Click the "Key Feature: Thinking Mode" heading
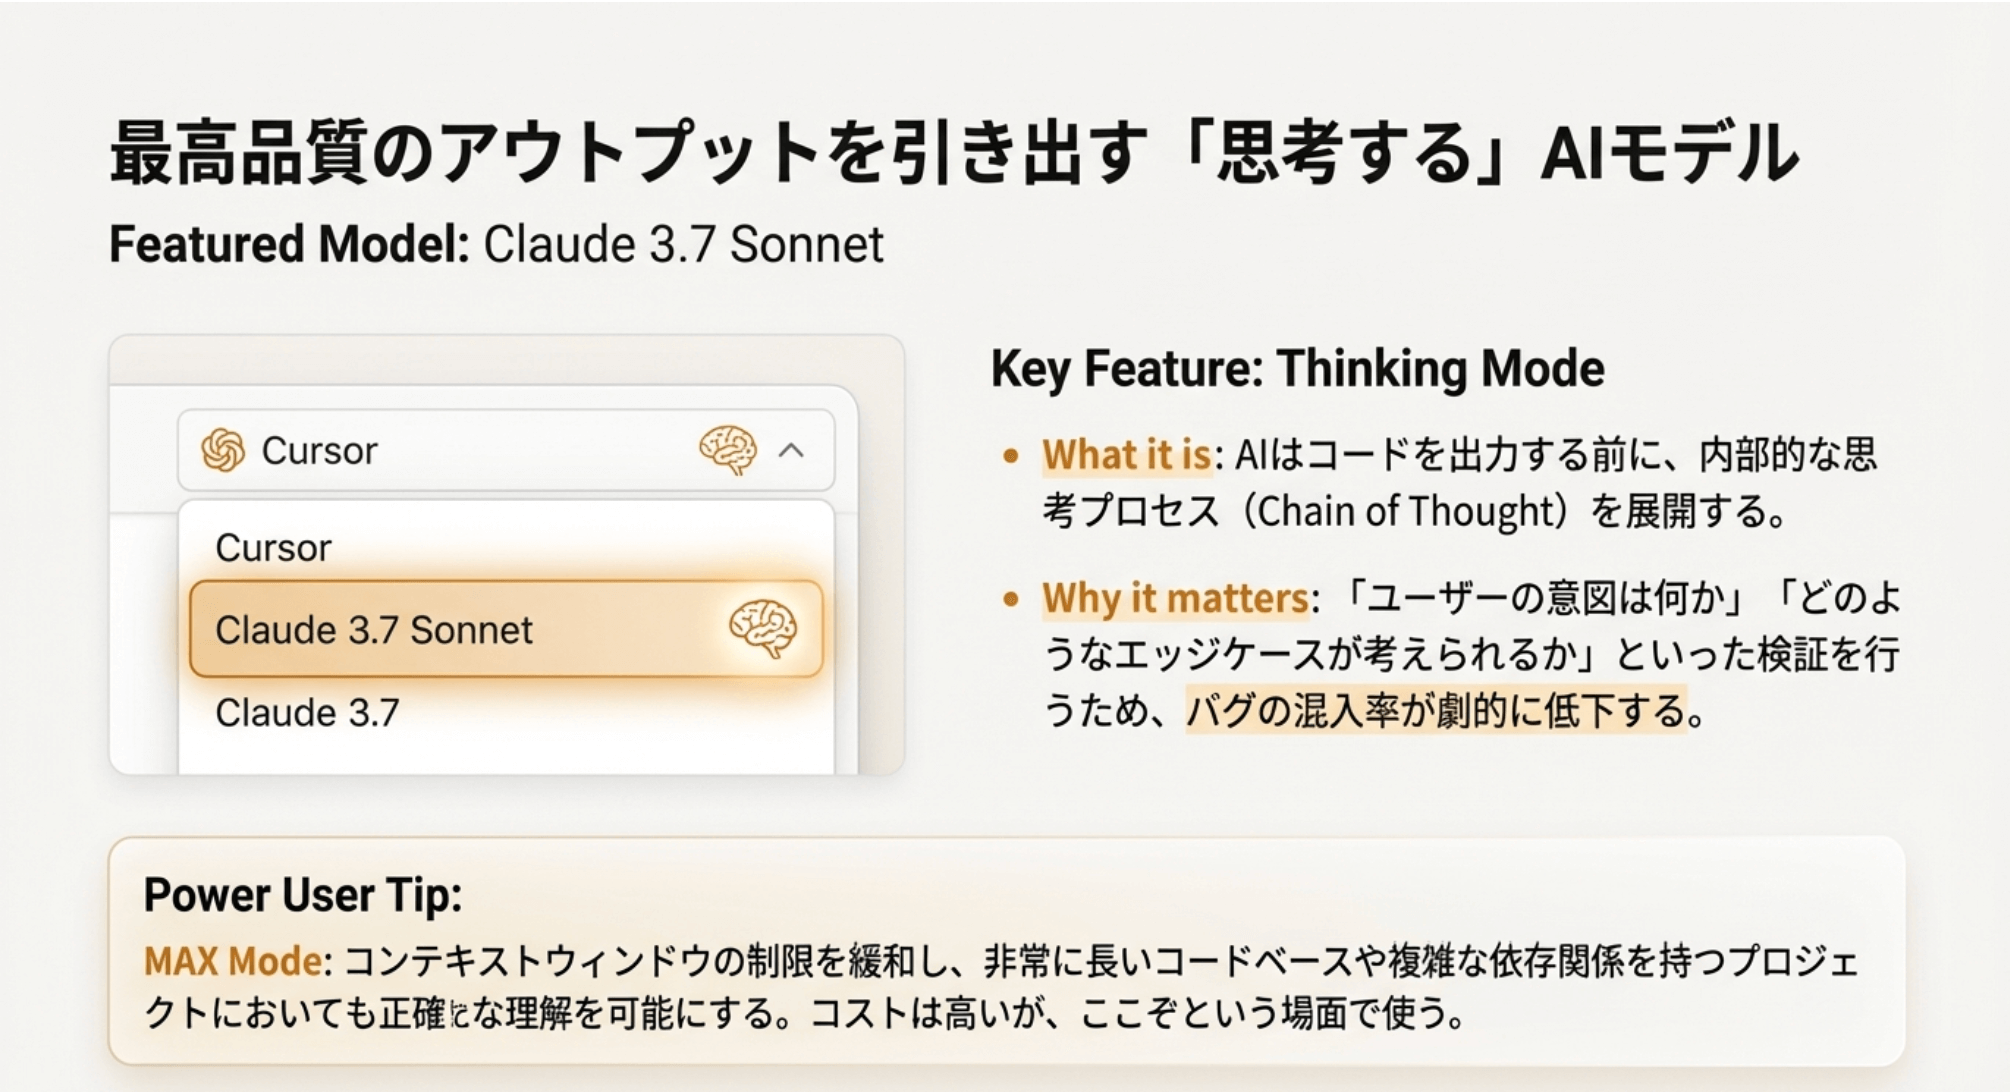The image size is (2010, 1092). tap(1297, 368)
